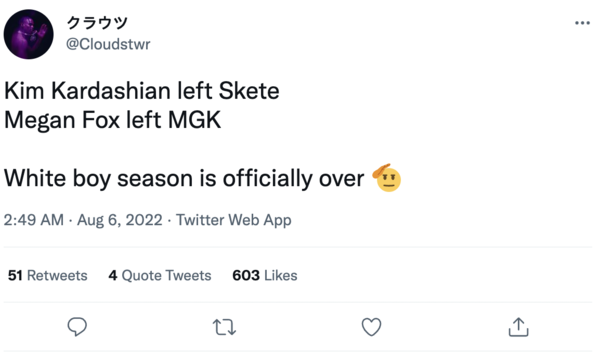
Task: Open the share upload arrow icon
Action: tap(518, 327)
